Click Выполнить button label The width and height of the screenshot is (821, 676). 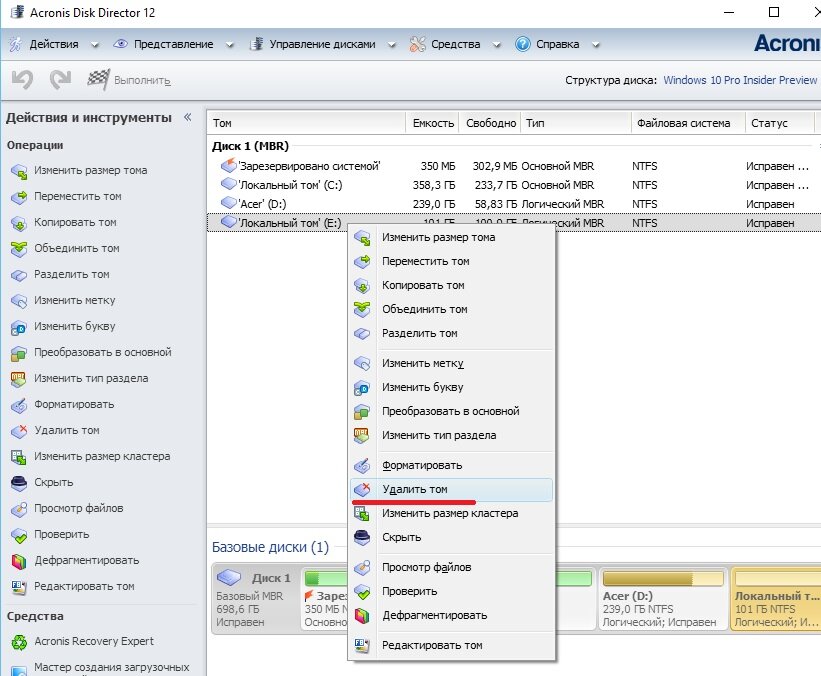(142, 81)
